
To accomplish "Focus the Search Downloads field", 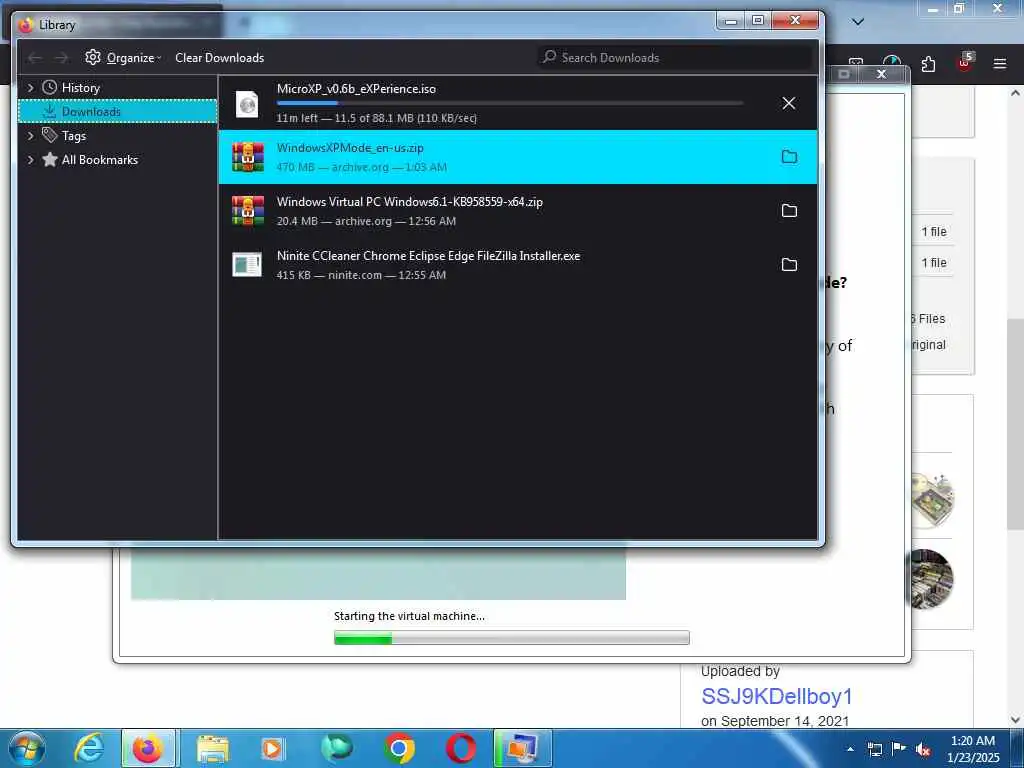I will pyautogui.click(x=675, y=57).
